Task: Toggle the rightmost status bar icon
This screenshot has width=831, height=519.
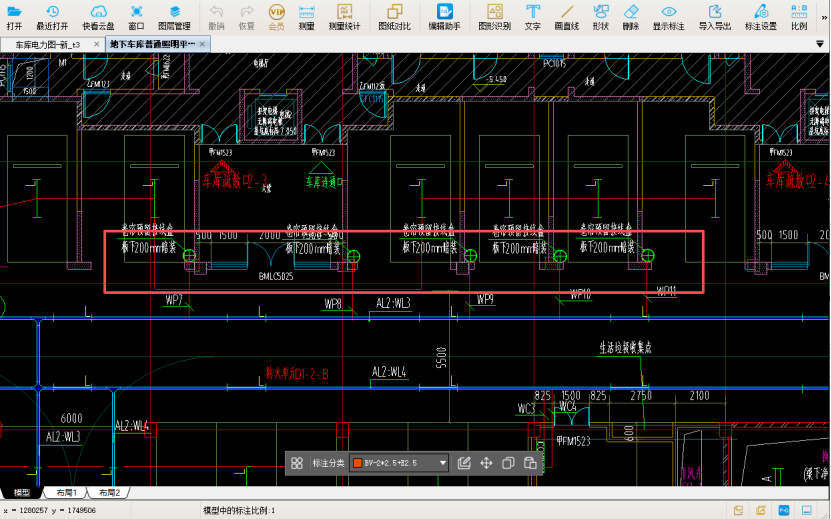Action: click(806, 510)
